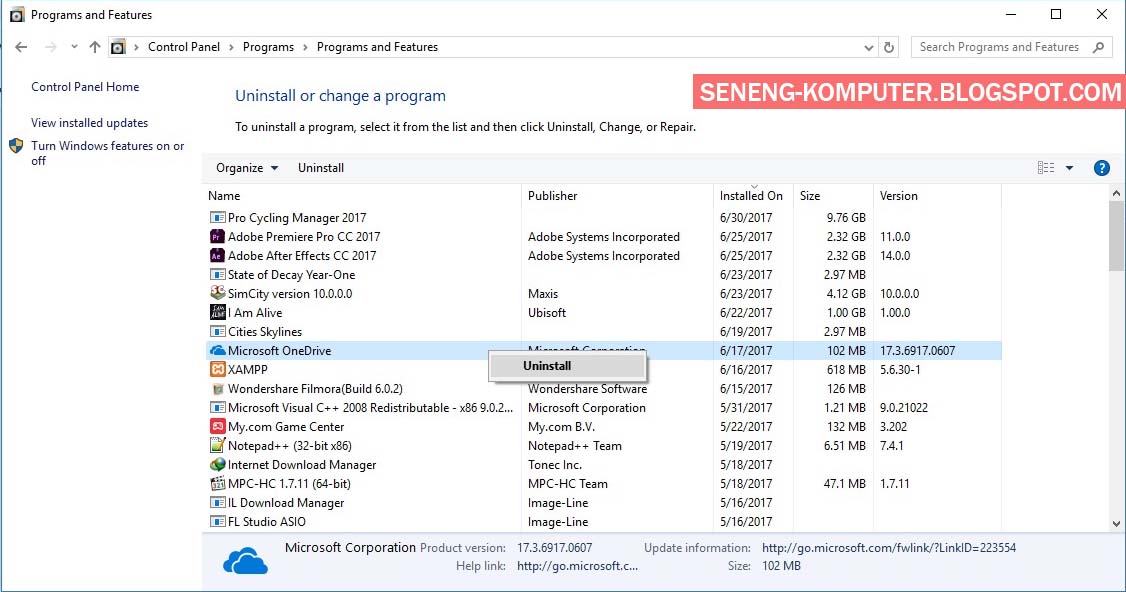Image resolution: width=1126 pixels, height=592 pixels.
Task: Click inside the Search Programs and Features box
Action: tap(1000, 46)
